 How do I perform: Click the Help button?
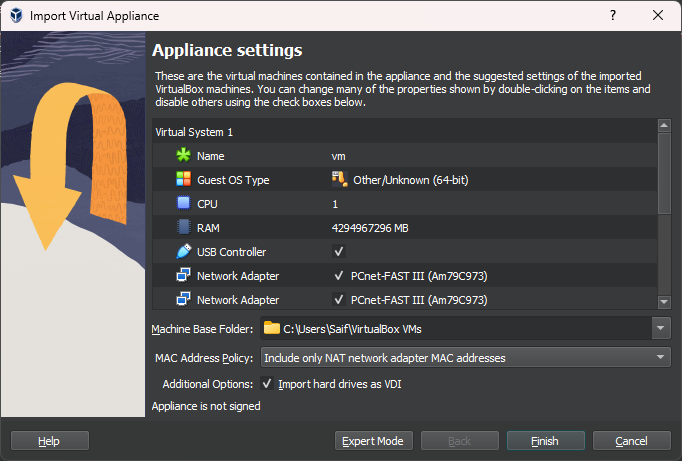pos(50,441)
